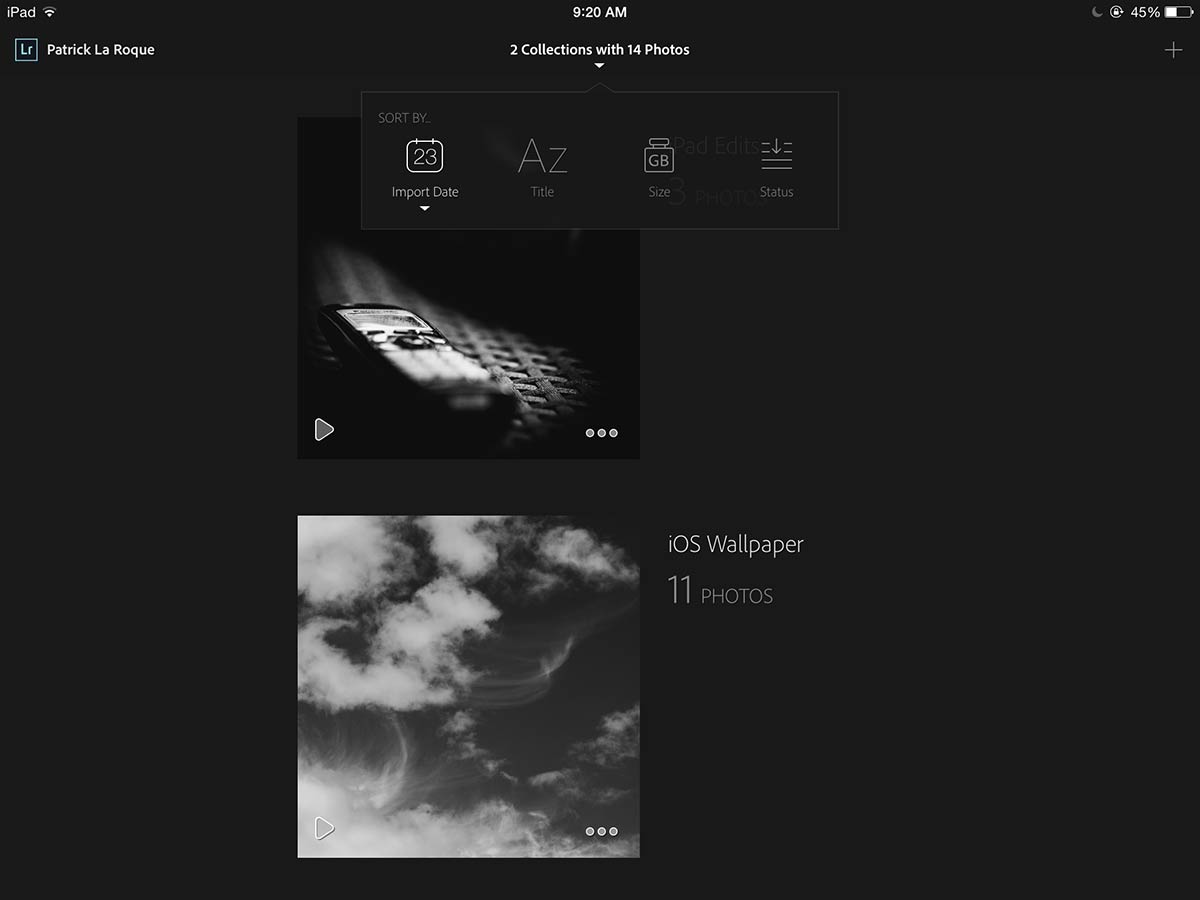Screen dimensions: 1200x900
Task: Choose the Title sort label
Action: coord(542,192)
